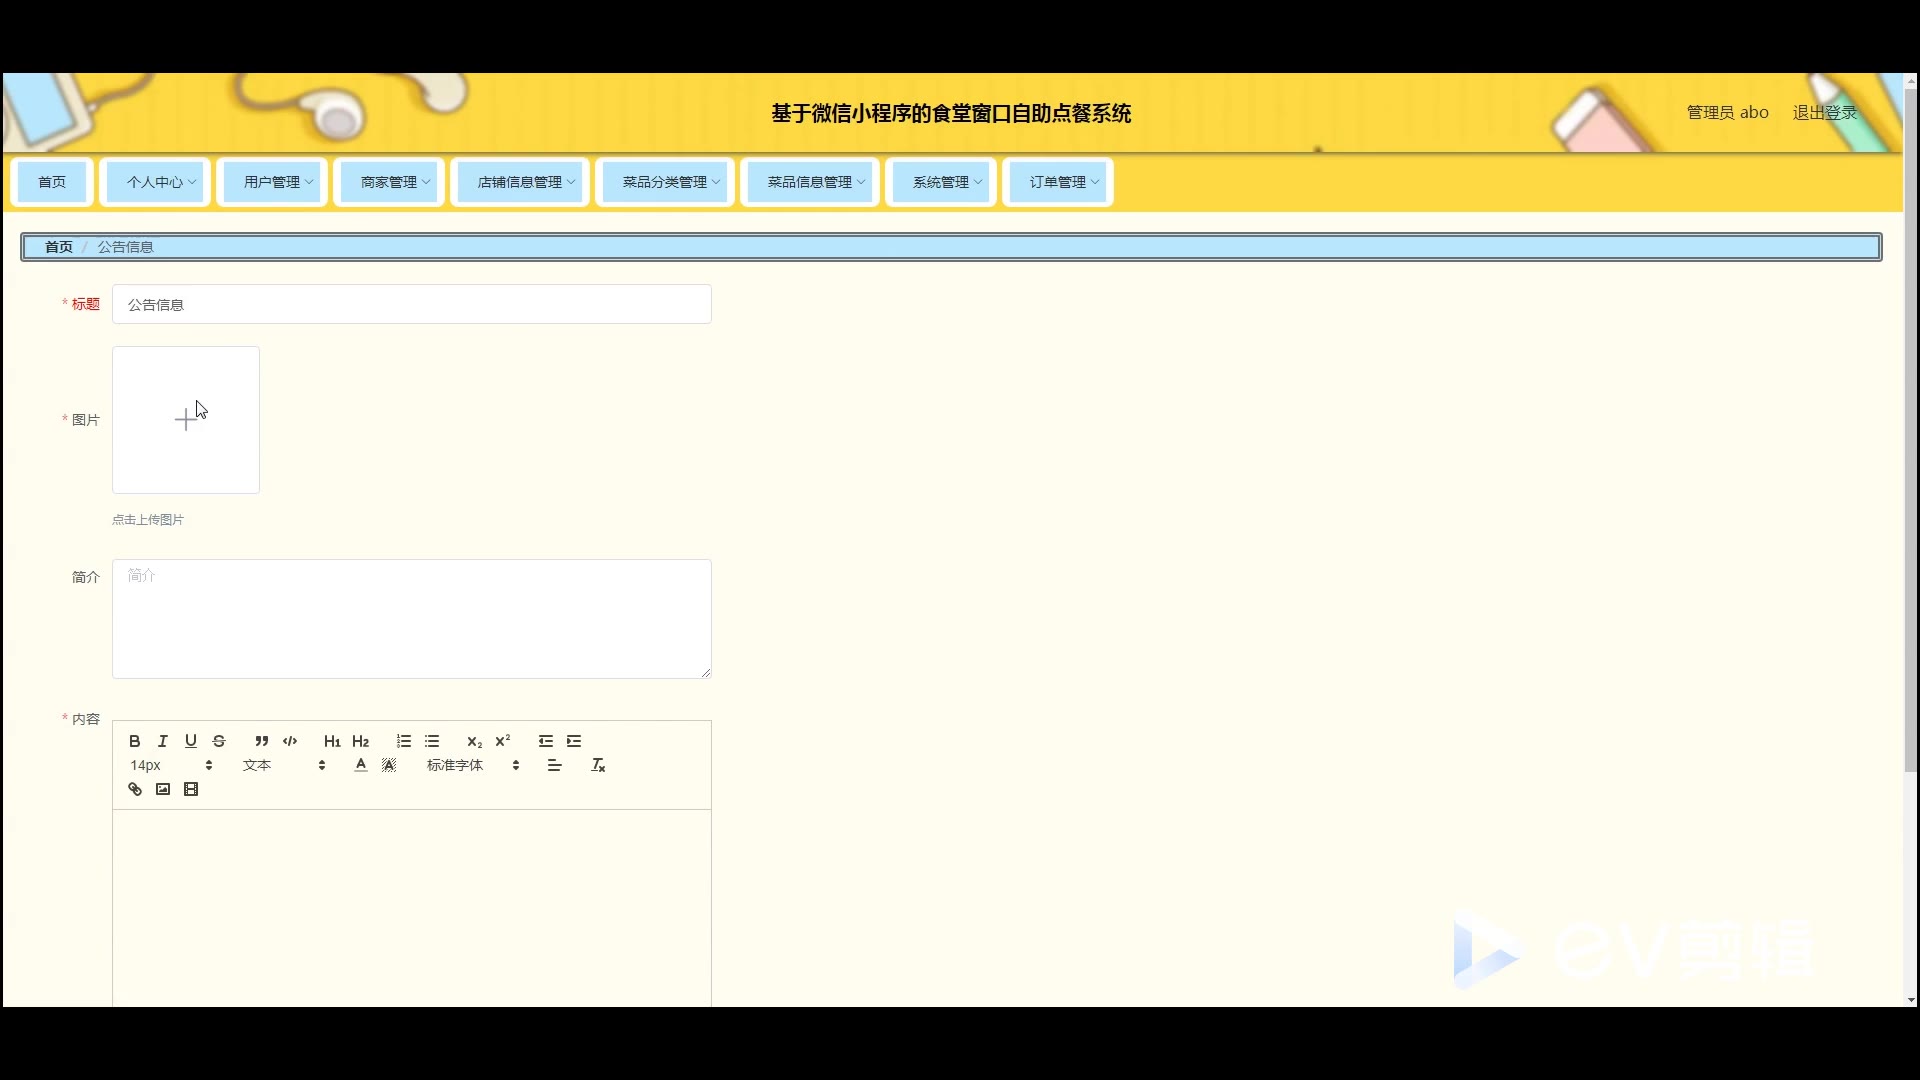The width and height of the screenshot is (1920, 1080).
Task: Insert a code block
Action: click(290, 741)
